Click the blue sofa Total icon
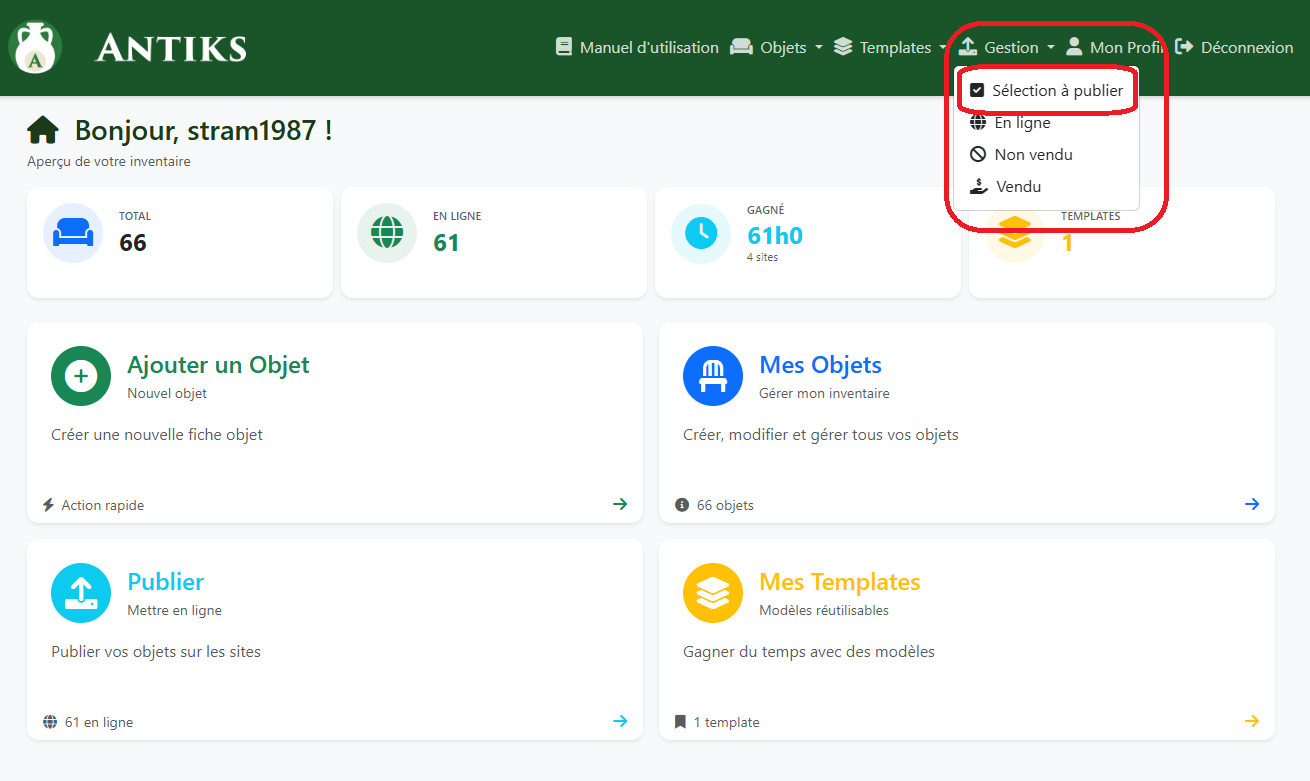 click(73, 233)
